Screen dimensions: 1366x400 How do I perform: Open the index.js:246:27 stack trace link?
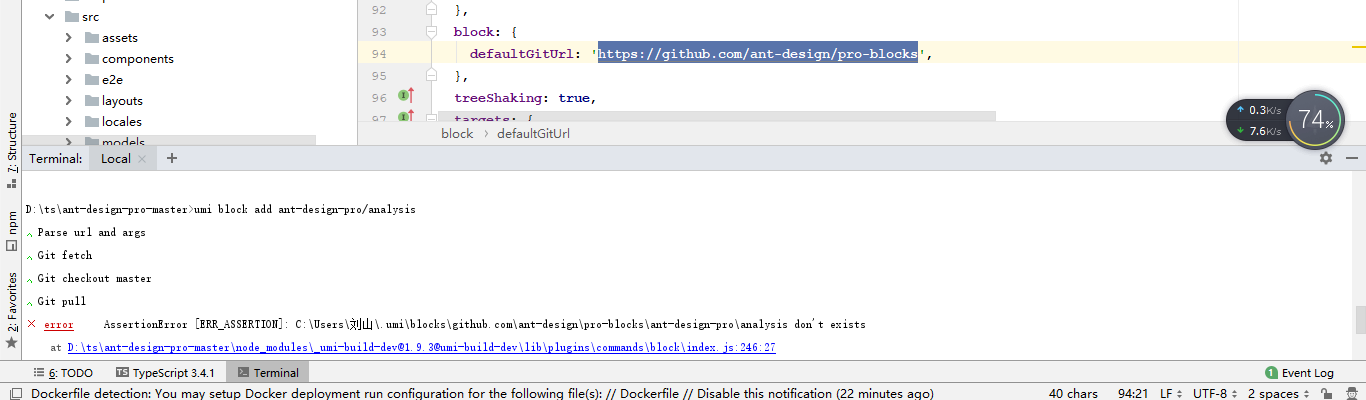[421, 347]
